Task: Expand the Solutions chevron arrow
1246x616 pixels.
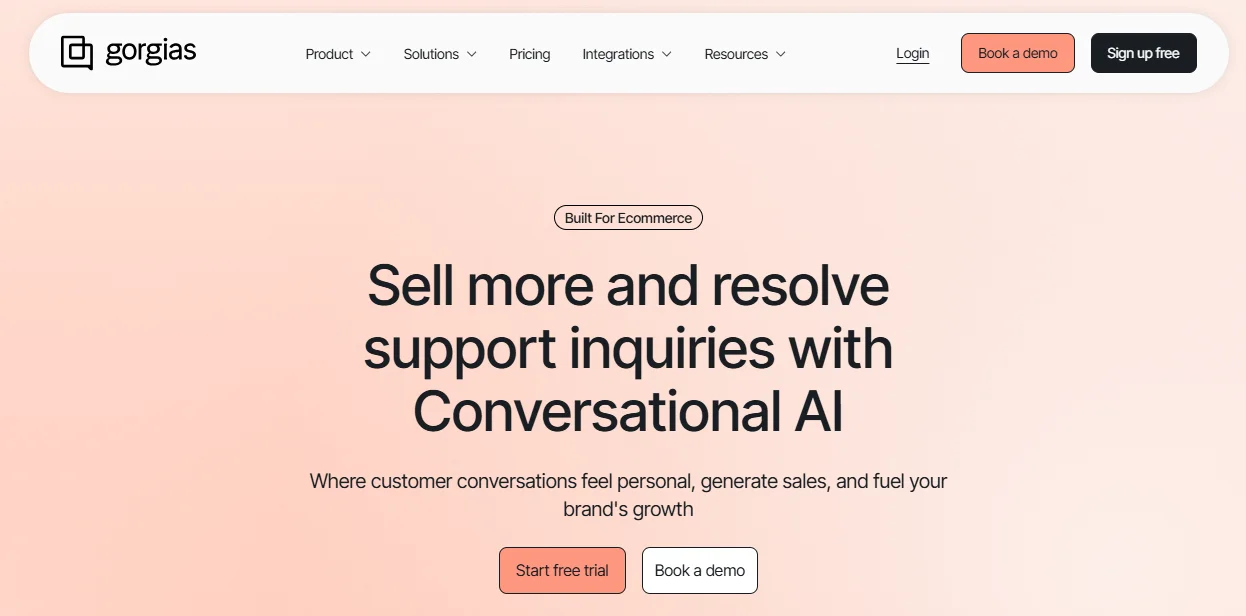Action: coord(471,54)
